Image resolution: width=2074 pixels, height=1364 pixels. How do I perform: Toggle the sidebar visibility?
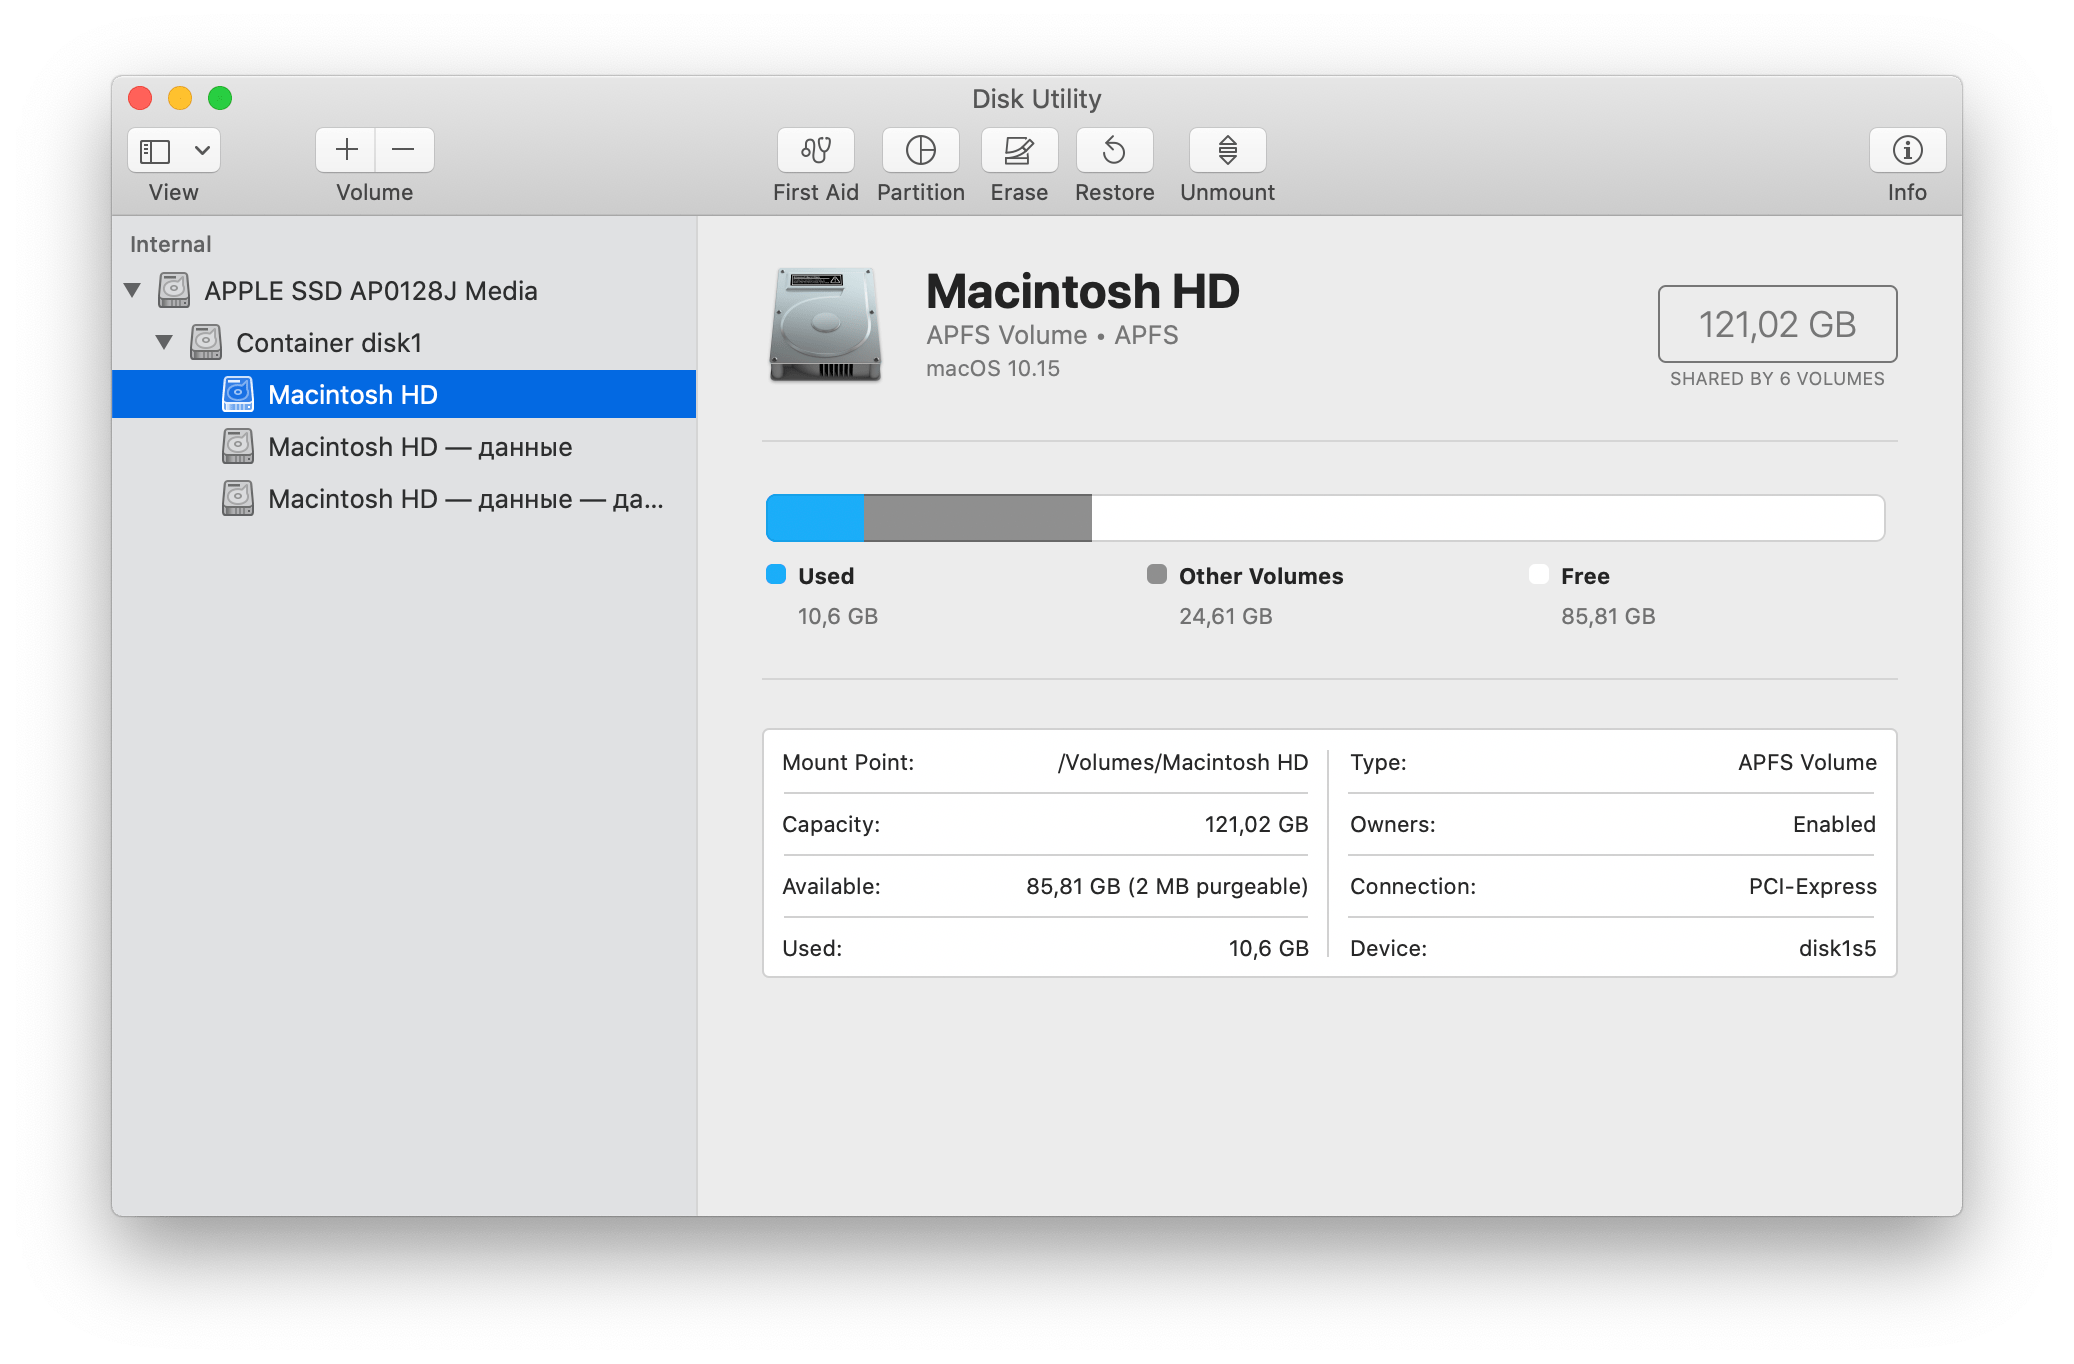pos(156,150)
